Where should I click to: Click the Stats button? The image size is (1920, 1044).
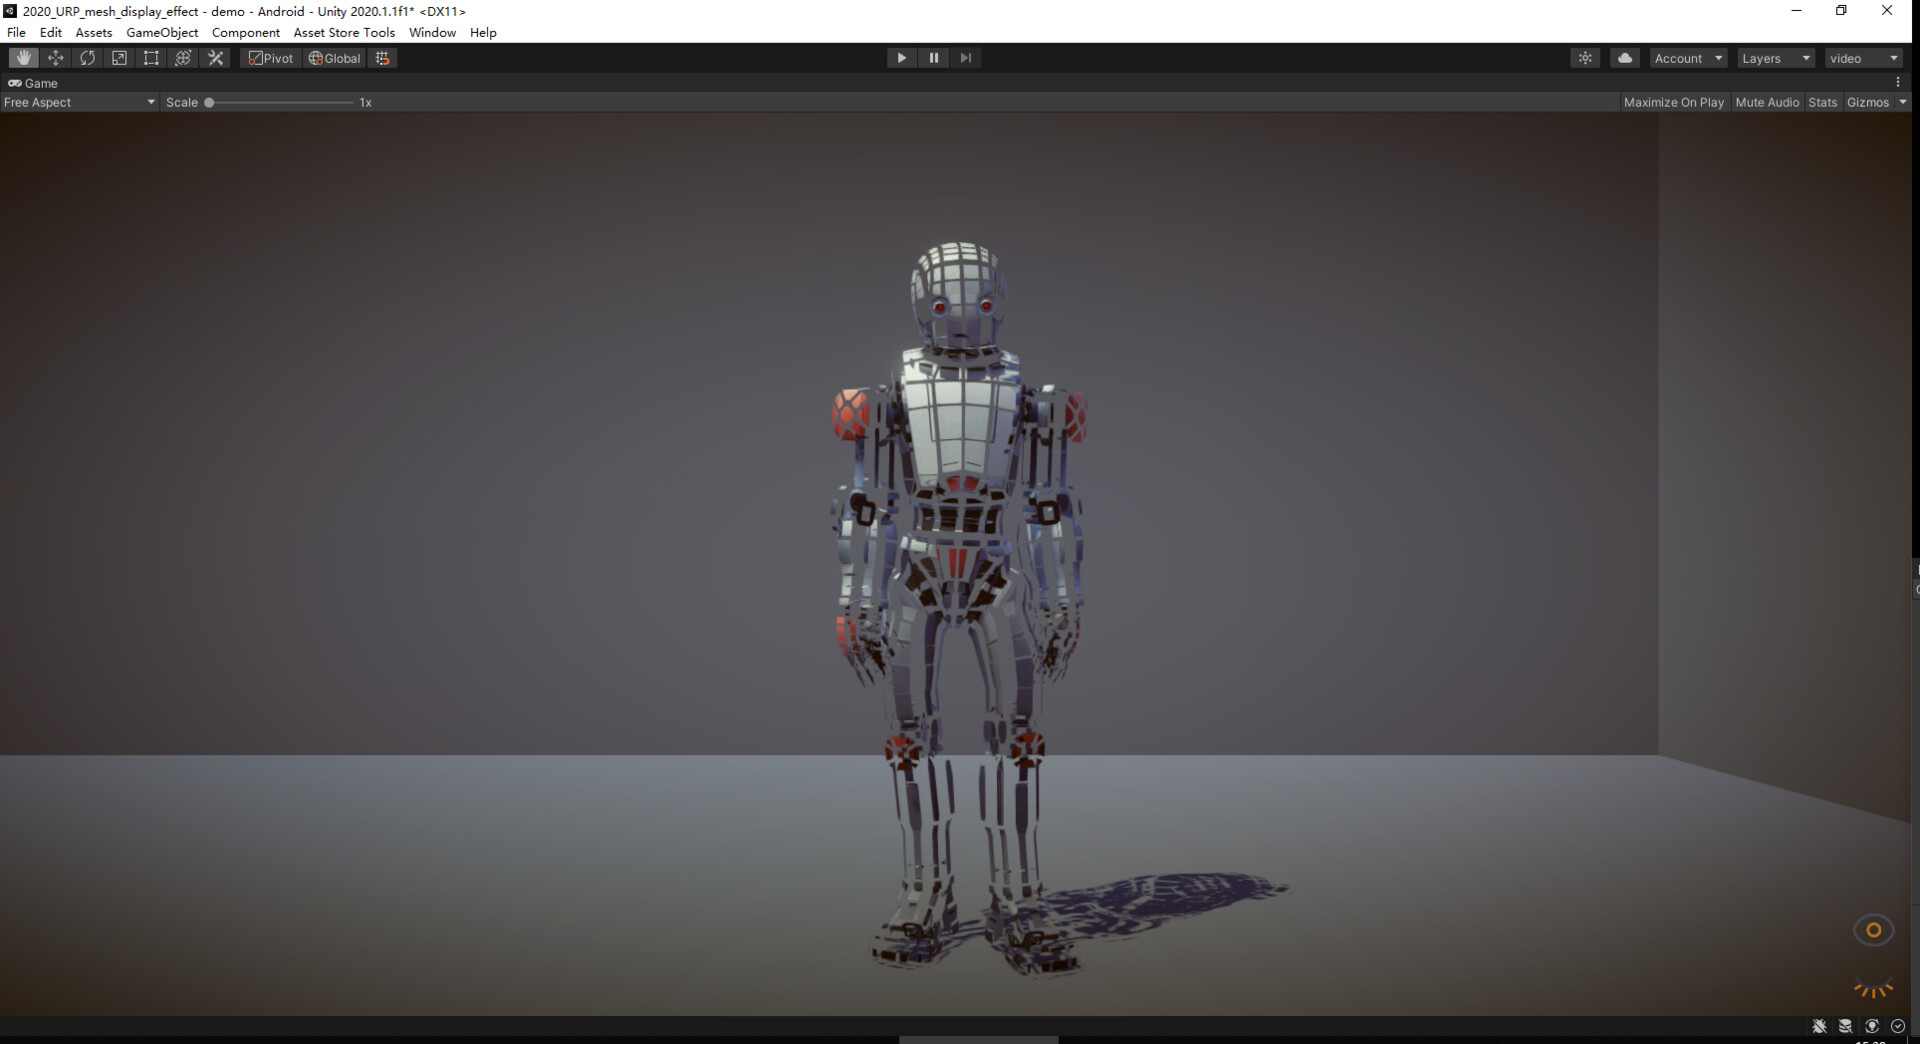pyautogui.click(x=1822, y=102)
